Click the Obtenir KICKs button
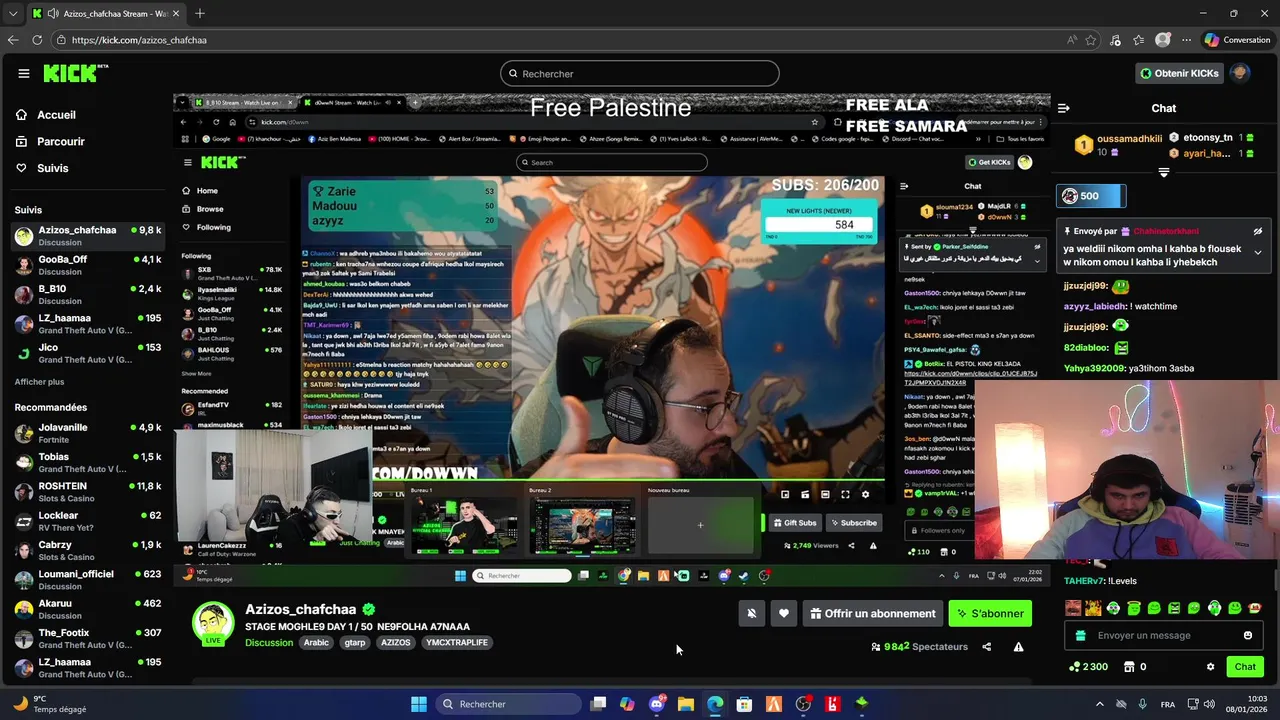The height and width of the screenshot is (720, 1280). pos(1181,73)
